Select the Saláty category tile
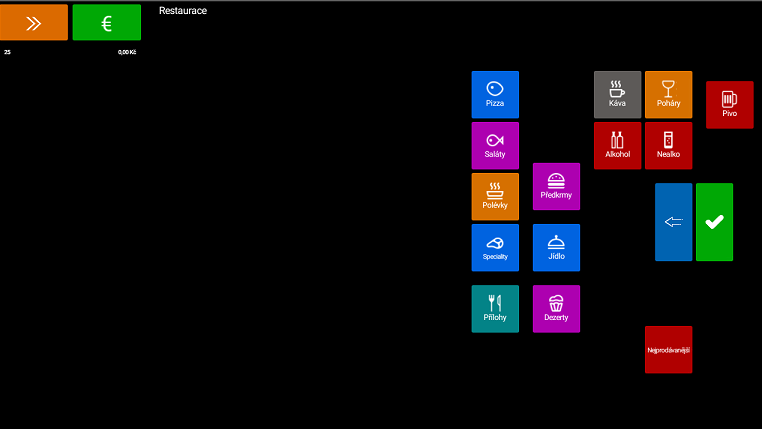The height and width of the screenshot is (429, 762). point(495,146)
